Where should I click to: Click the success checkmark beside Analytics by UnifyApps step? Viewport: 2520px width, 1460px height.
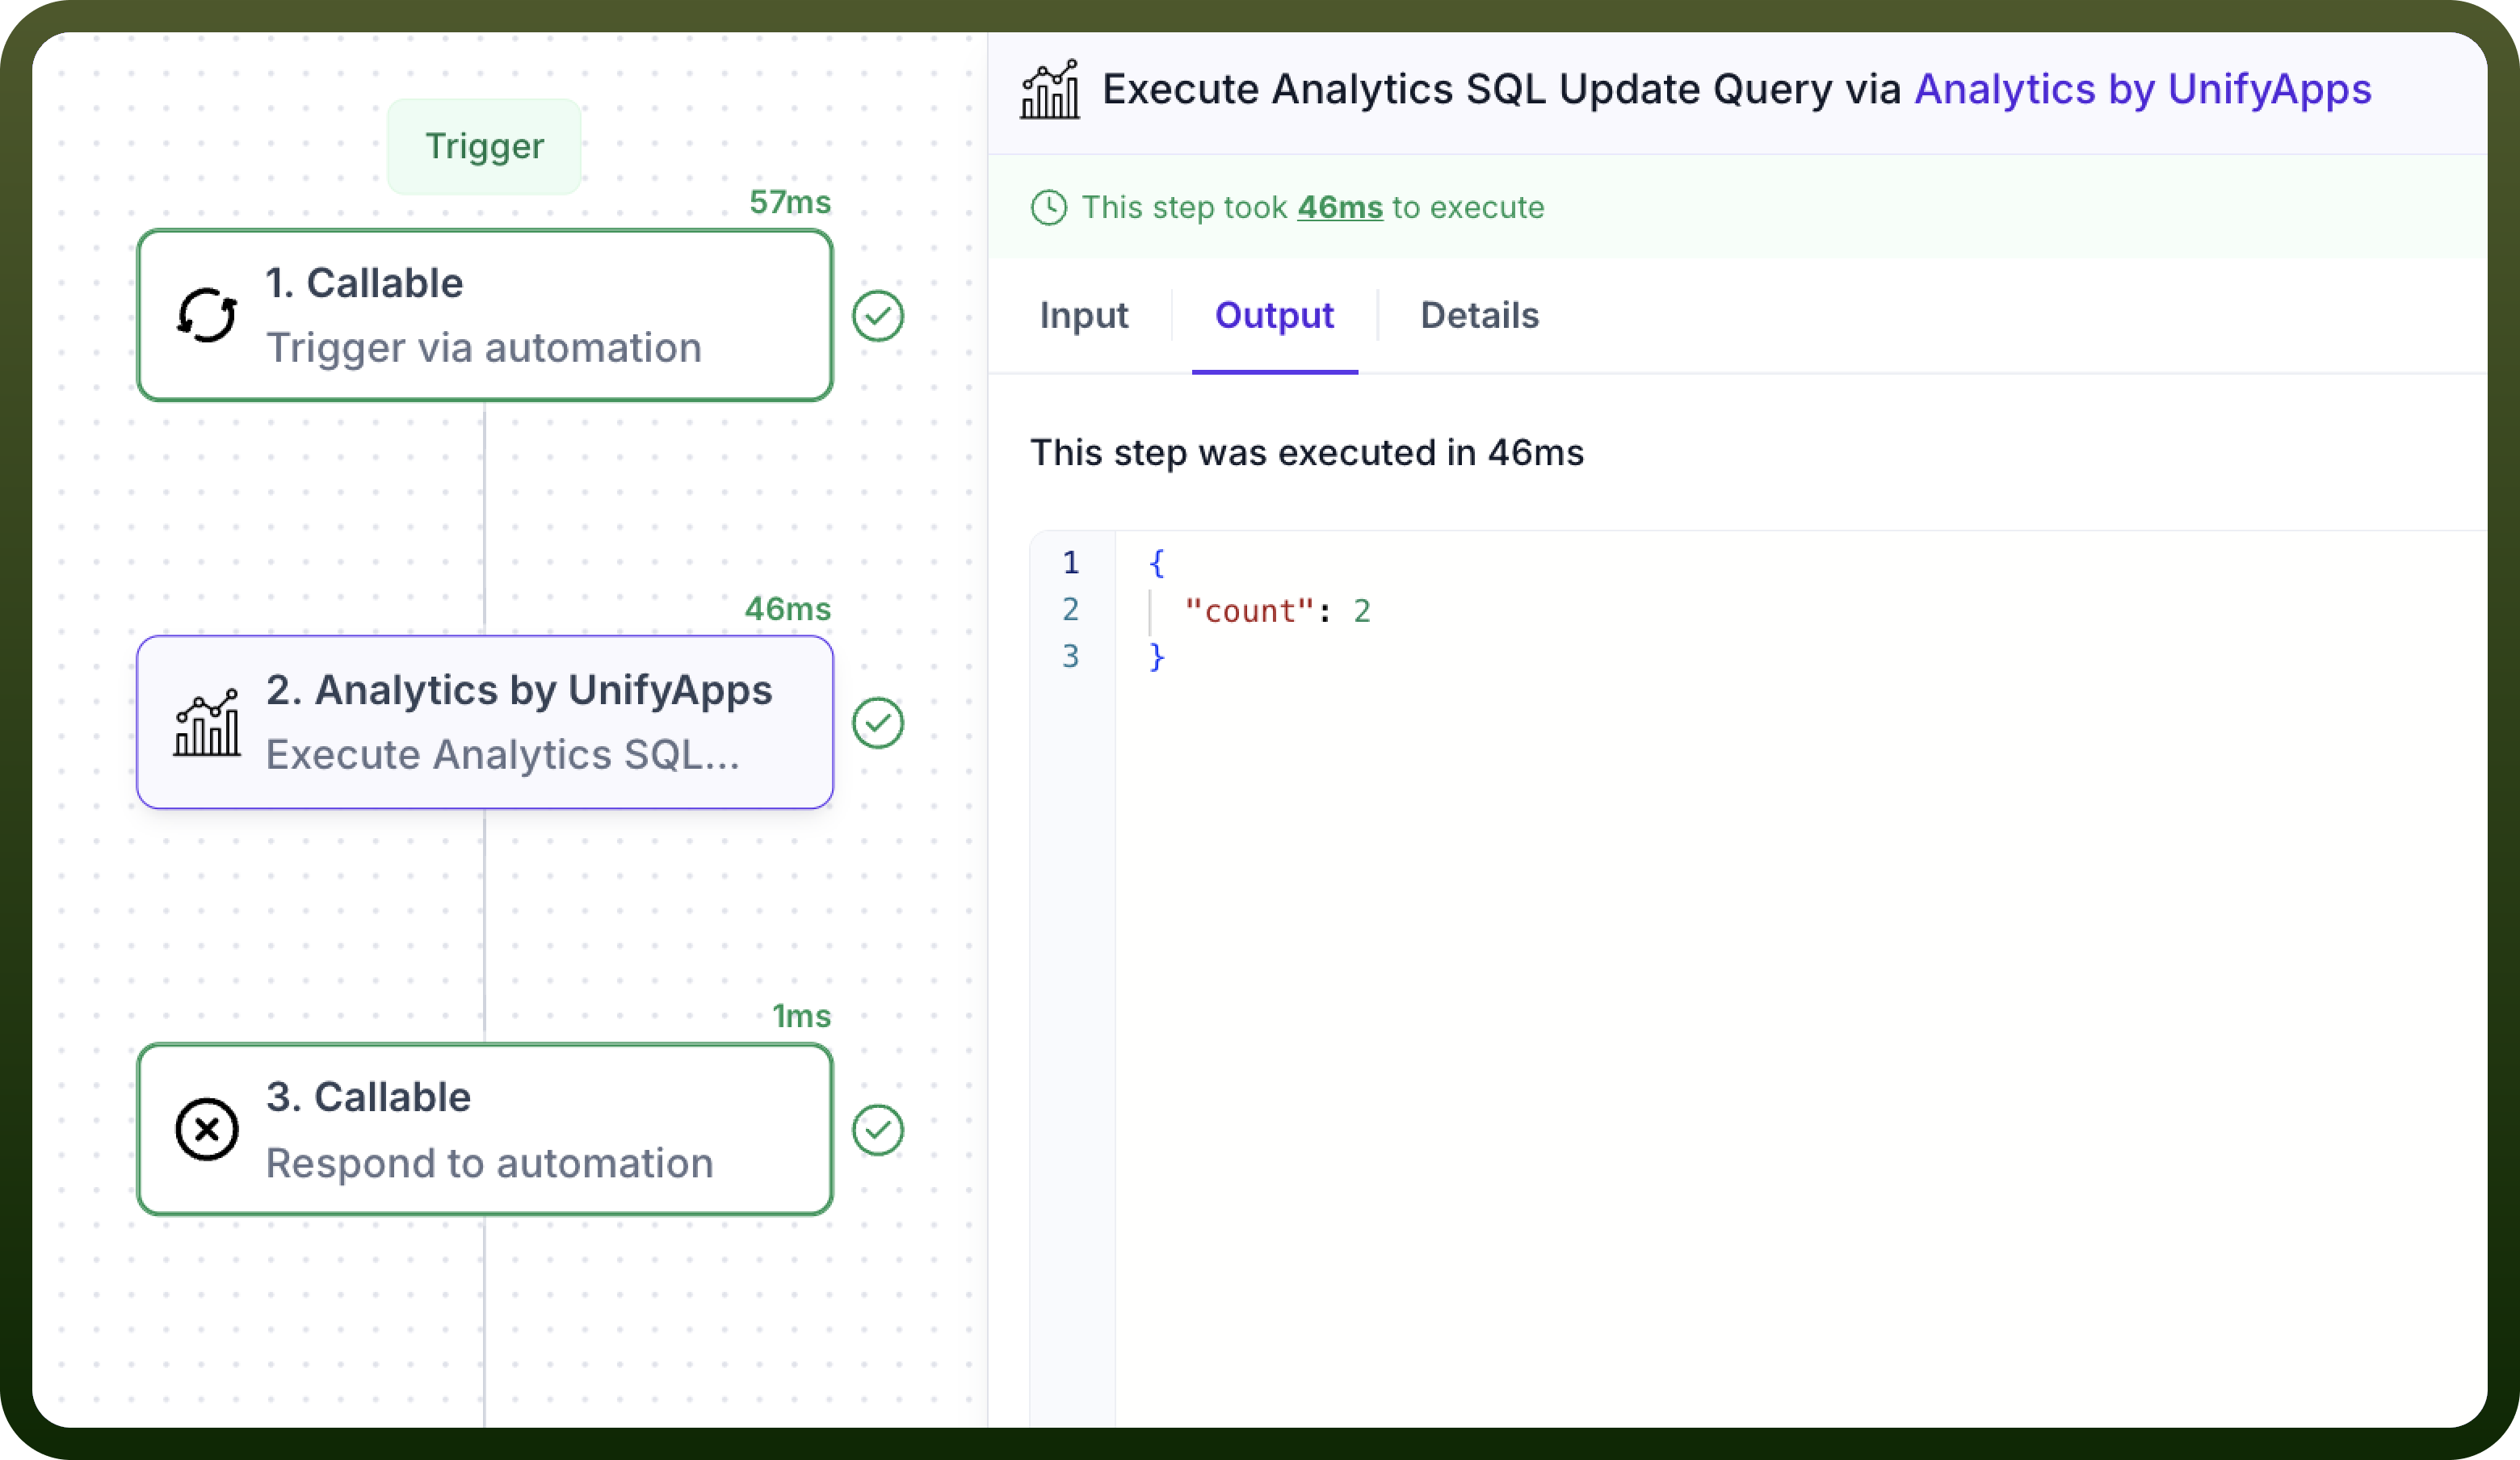878,723
